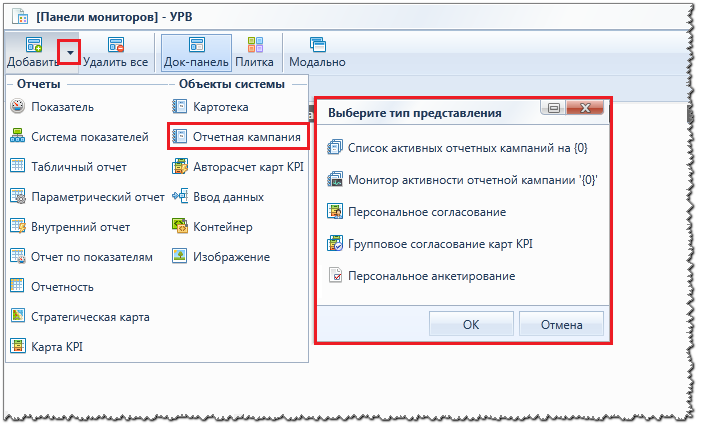703x430 pixels.
Task: Select the Карта KPI icon
Action: pyautogui.click(x=17, y=346)
